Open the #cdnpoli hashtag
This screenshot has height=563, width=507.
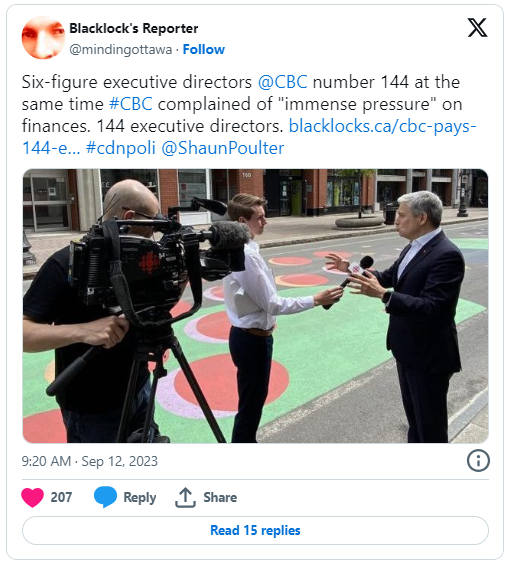point(121,148)
